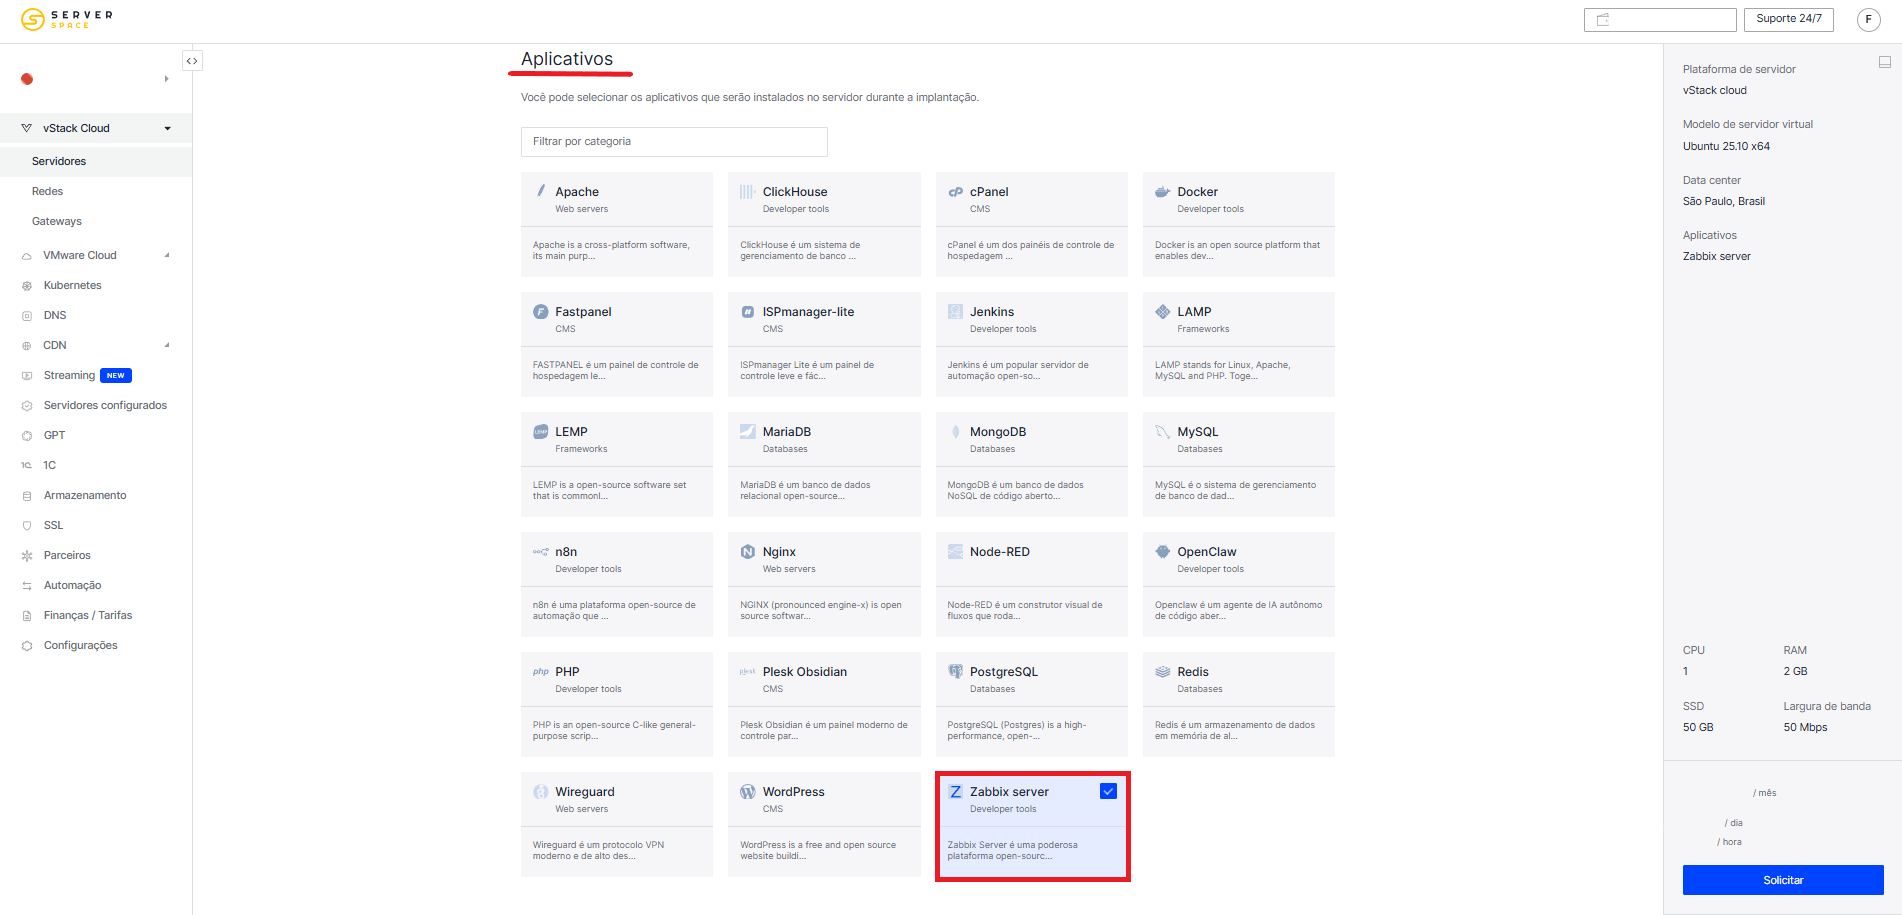Open the Filtrar por categoria filter
The height and width of the screenshot is (915, 1902).
click(674, 141)
